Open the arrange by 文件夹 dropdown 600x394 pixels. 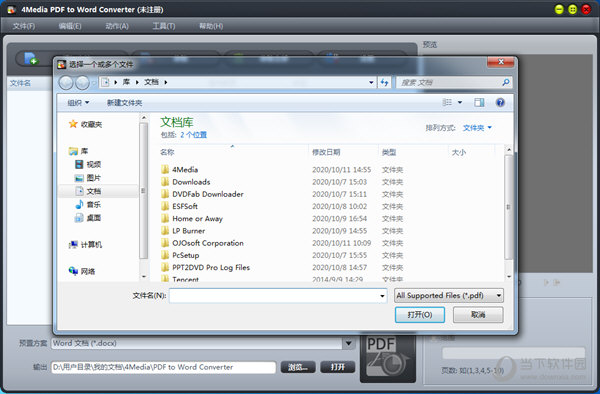[x=478, y=128]
